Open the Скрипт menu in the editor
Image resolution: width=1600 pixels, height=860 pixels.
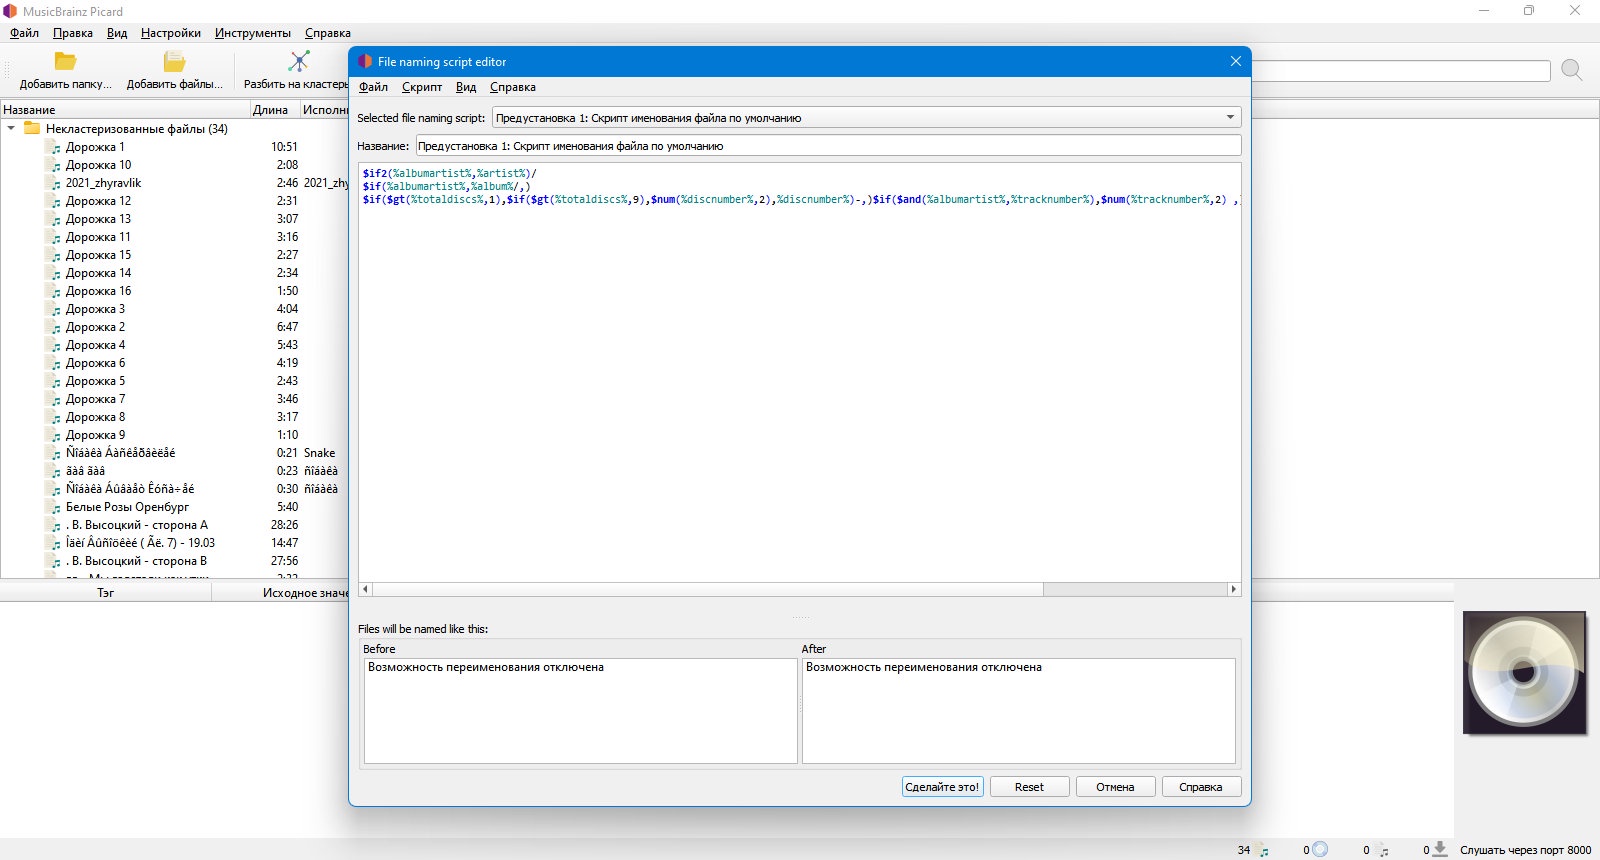pyautogui.click(x=422, y=87)
